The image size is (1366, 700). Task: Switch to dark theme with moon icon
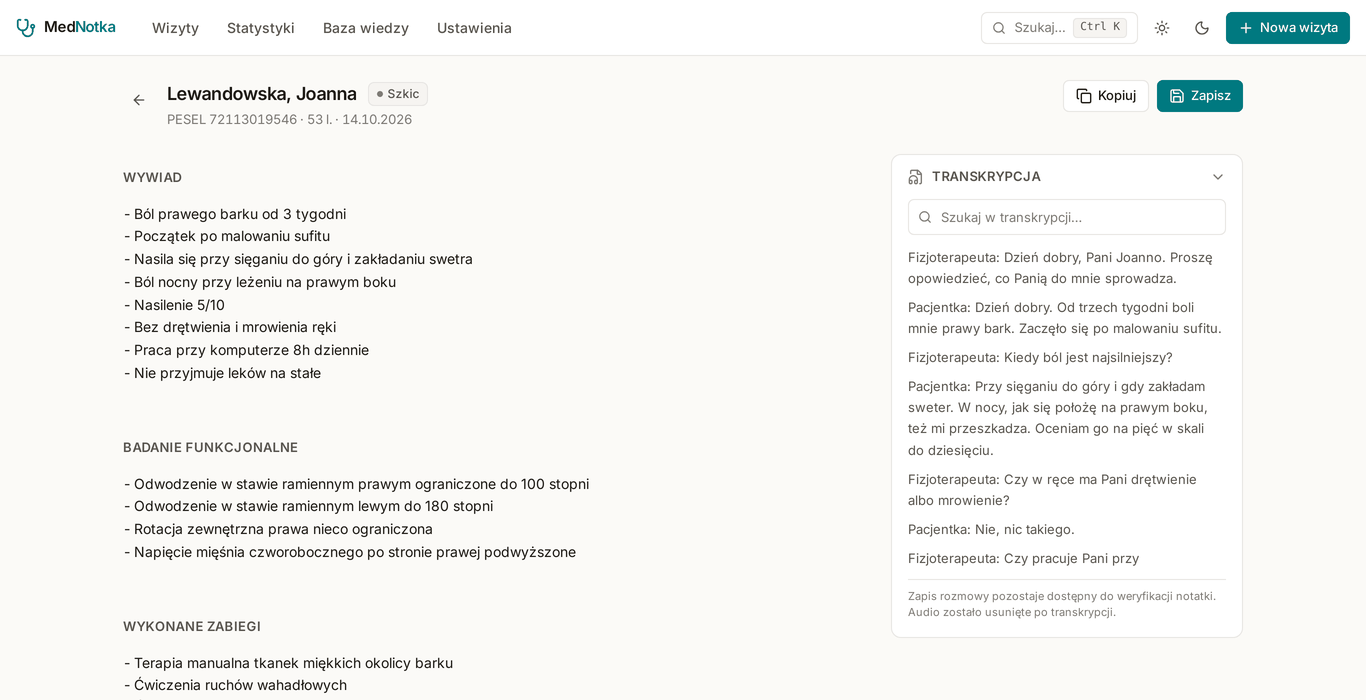1202,28
